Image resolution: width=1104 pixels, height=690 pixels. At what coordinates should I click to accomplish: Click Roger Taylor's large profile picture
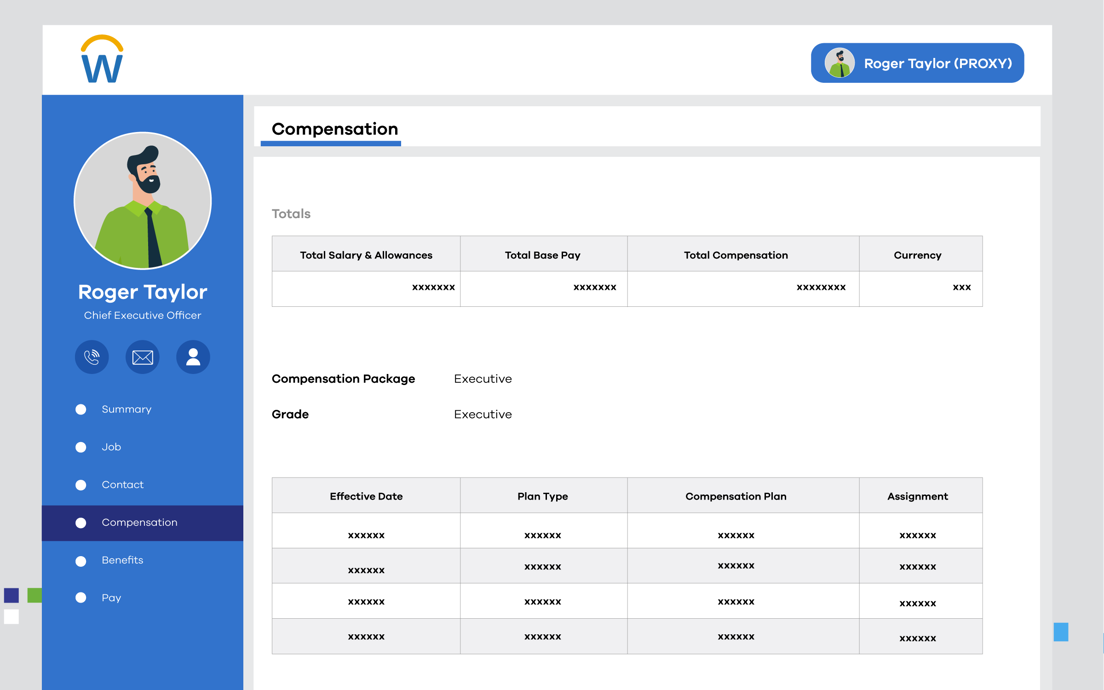143,201
